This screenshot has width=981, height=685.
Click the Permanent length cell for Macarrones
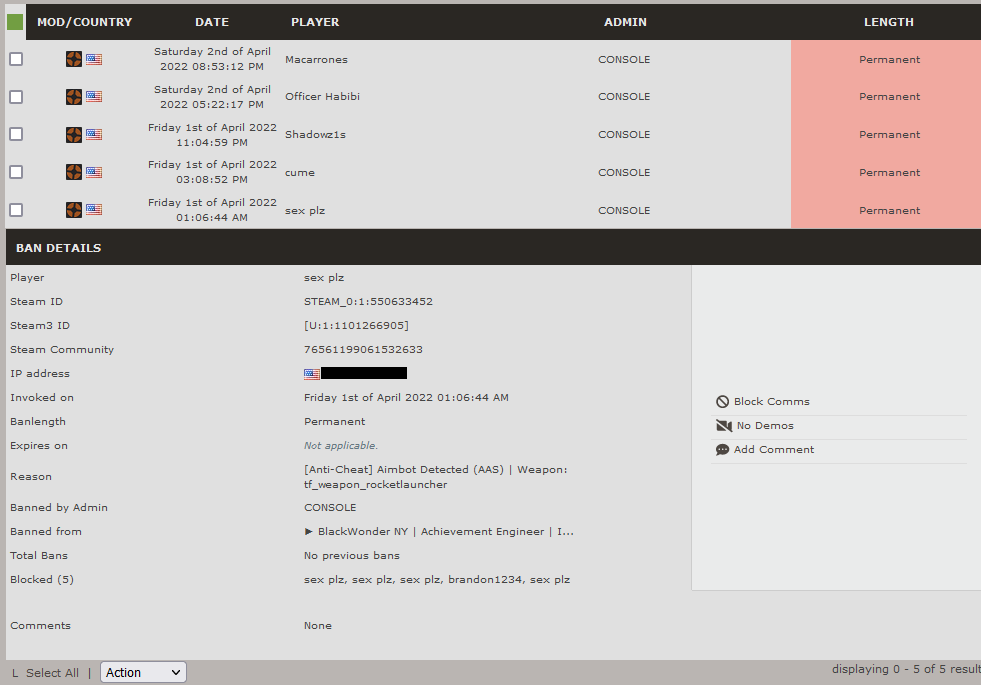pyautogui.click(x=886, y=59)
